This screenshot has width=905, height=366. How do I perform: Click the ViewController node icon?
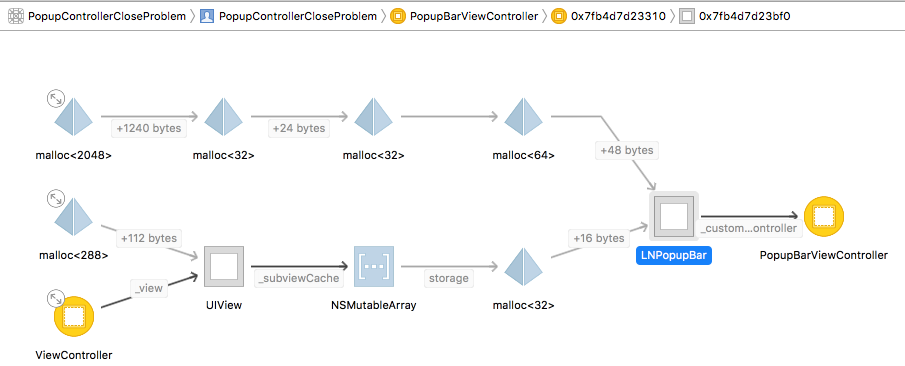click(74, 316)
